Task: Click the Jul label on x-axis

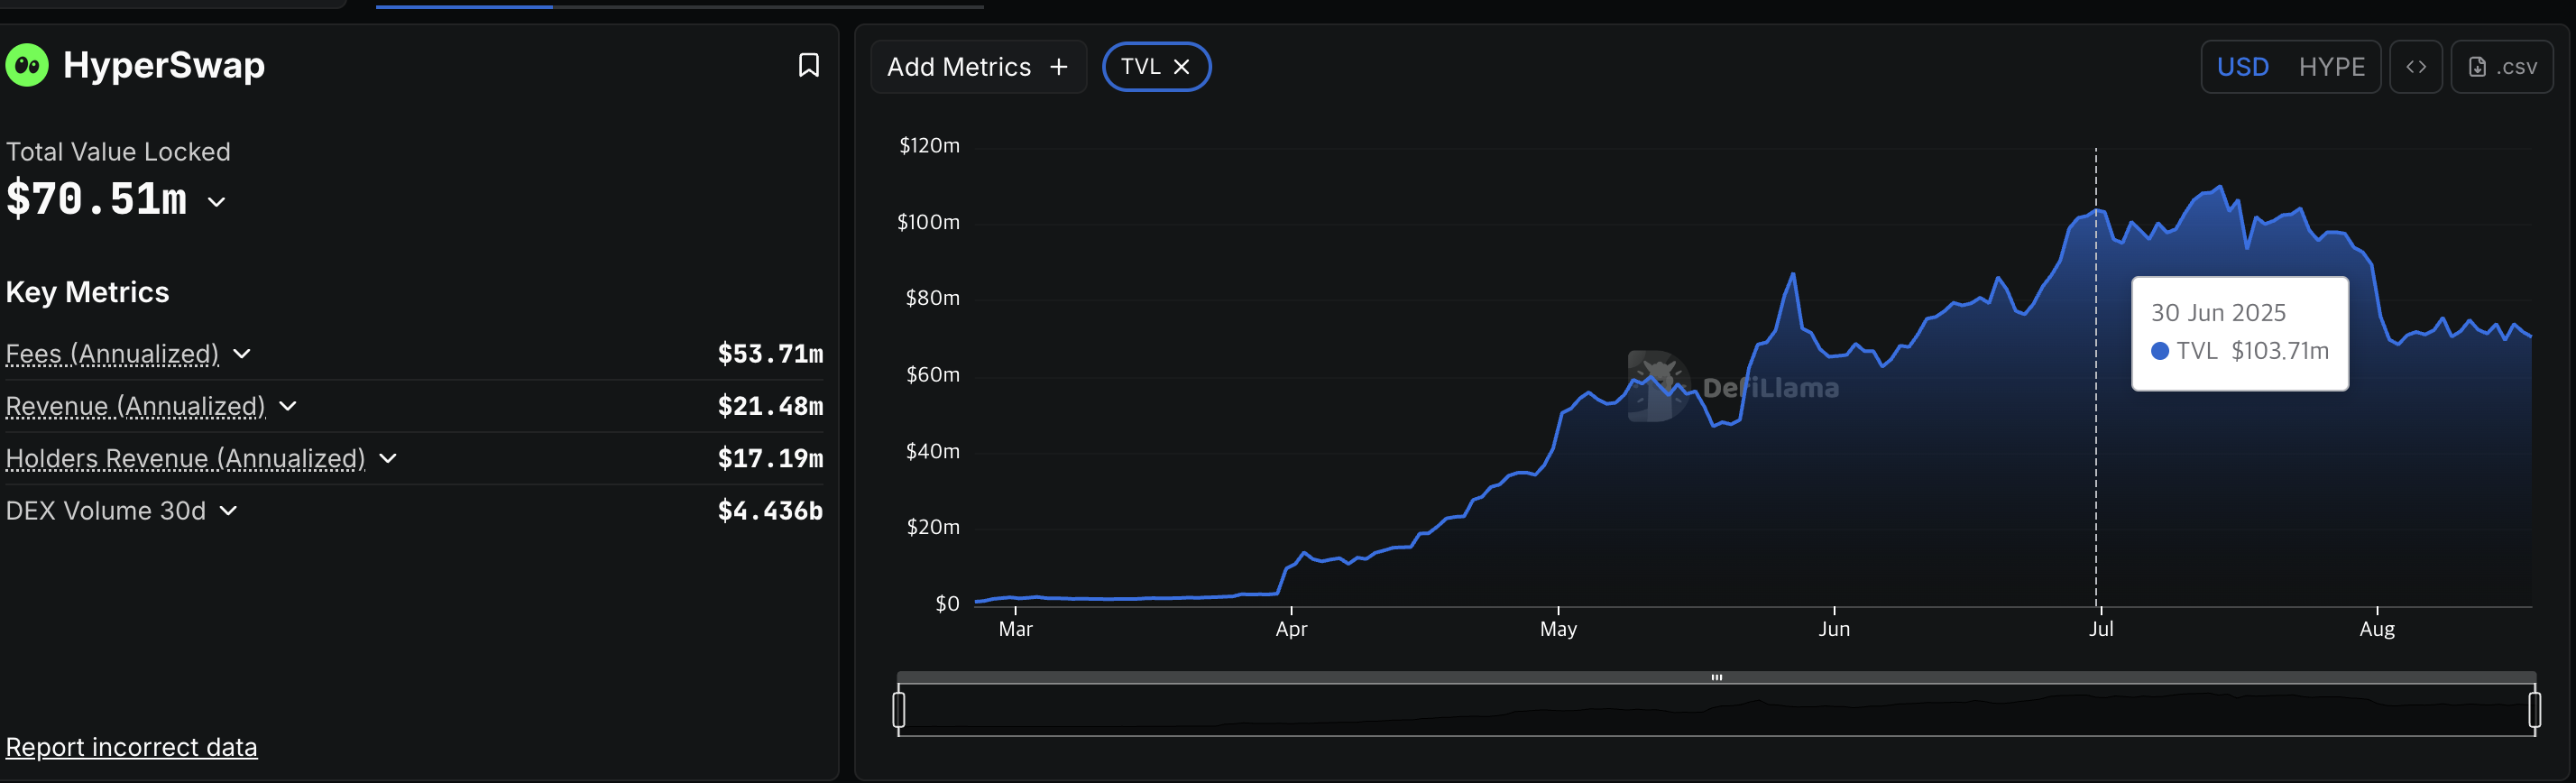Action: tap(2101, 629)
